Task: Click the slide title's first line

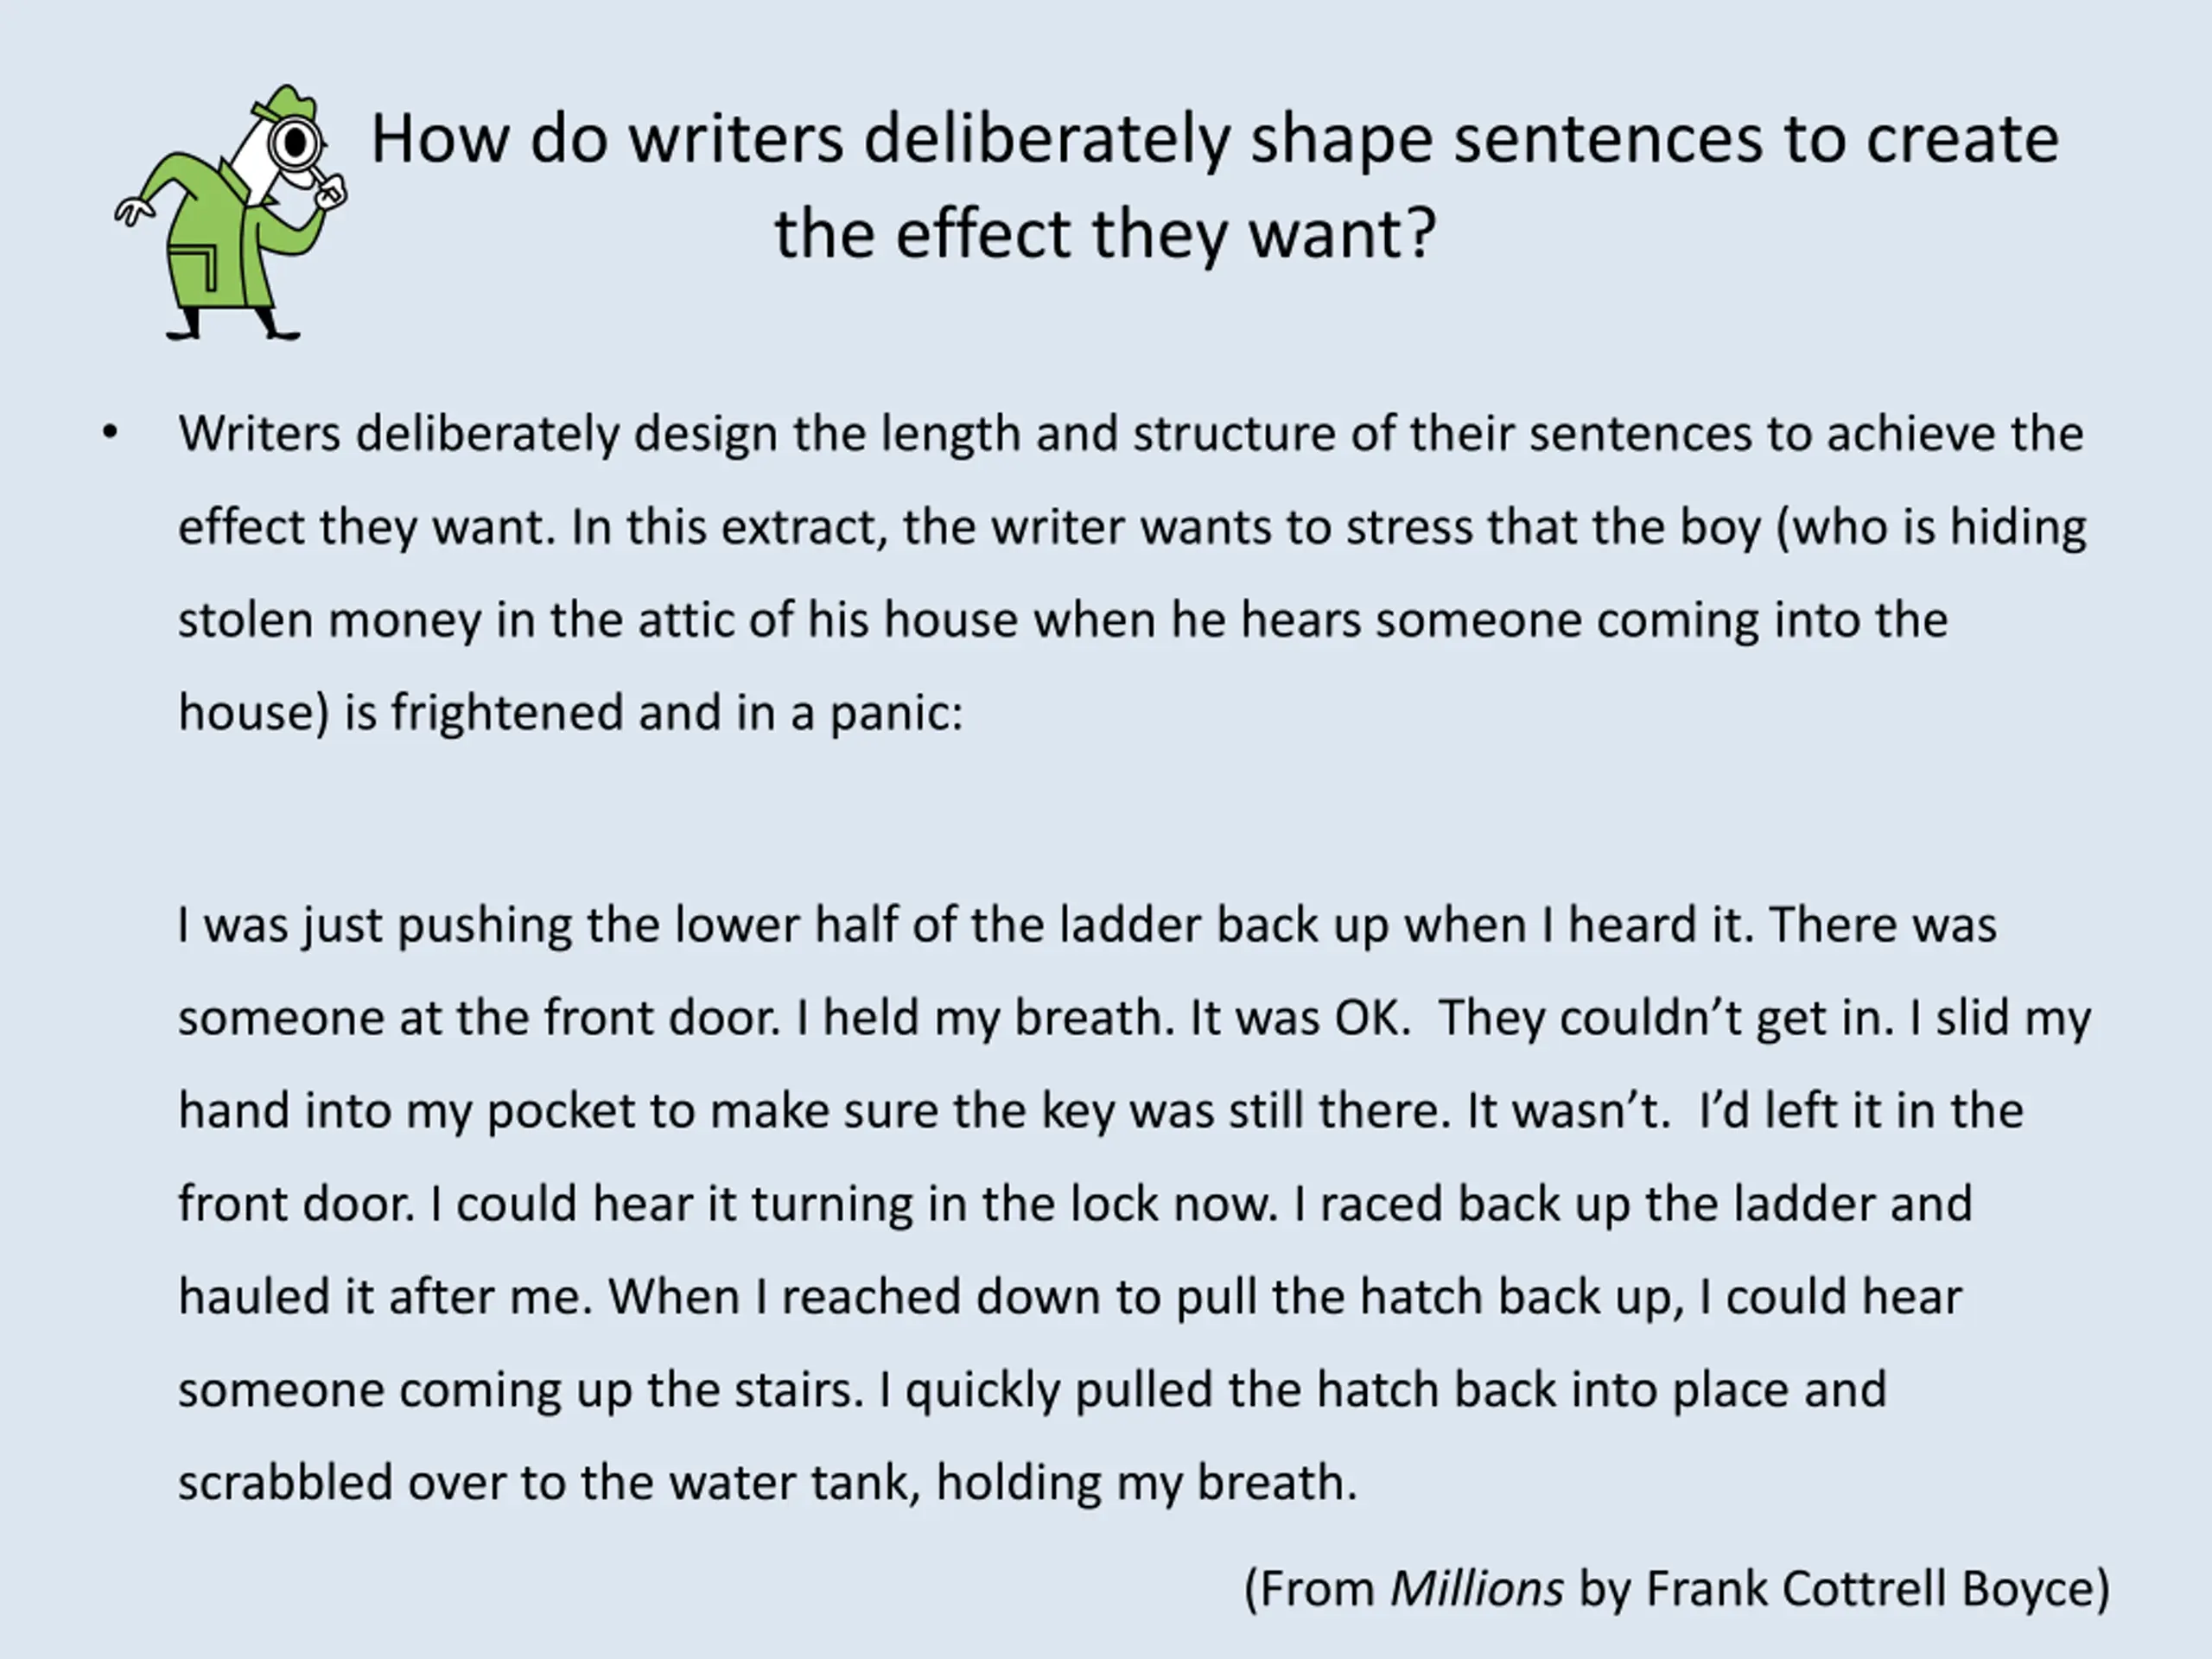Action: (1214, 140)
